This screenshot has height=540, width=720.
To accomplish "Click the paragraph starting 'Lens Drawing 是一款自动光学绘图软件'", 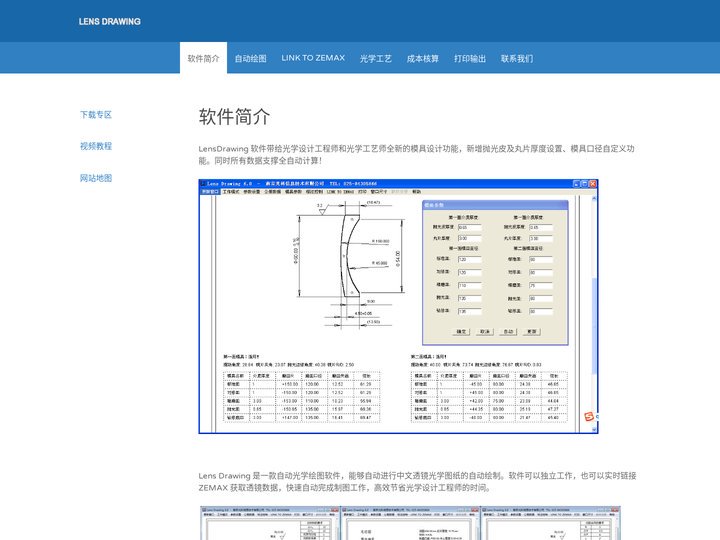I will pyautogui.click(x=417, y=481).
